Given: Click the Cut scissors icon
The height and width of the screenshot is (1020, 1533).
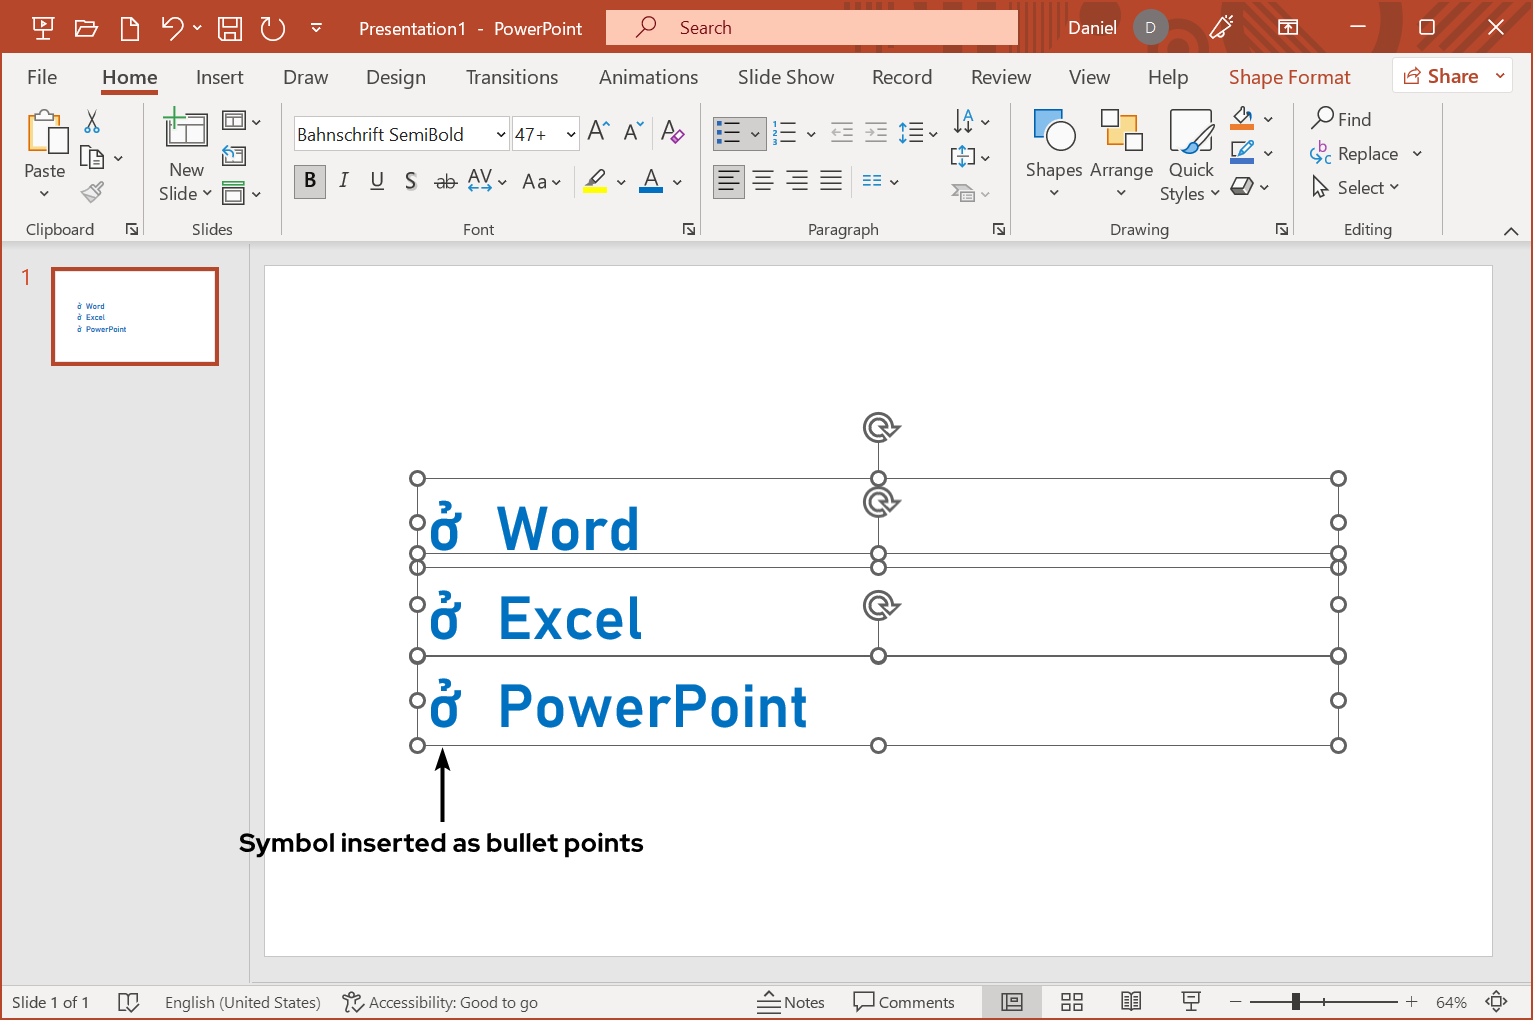Looking at the screenshot, I should click(x=92, y=122).
